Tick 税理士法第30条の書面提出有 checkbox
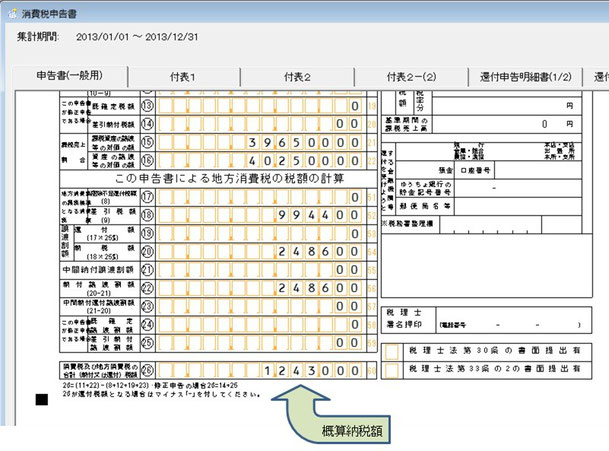The image size is (609, 451). tap(390, 350)
